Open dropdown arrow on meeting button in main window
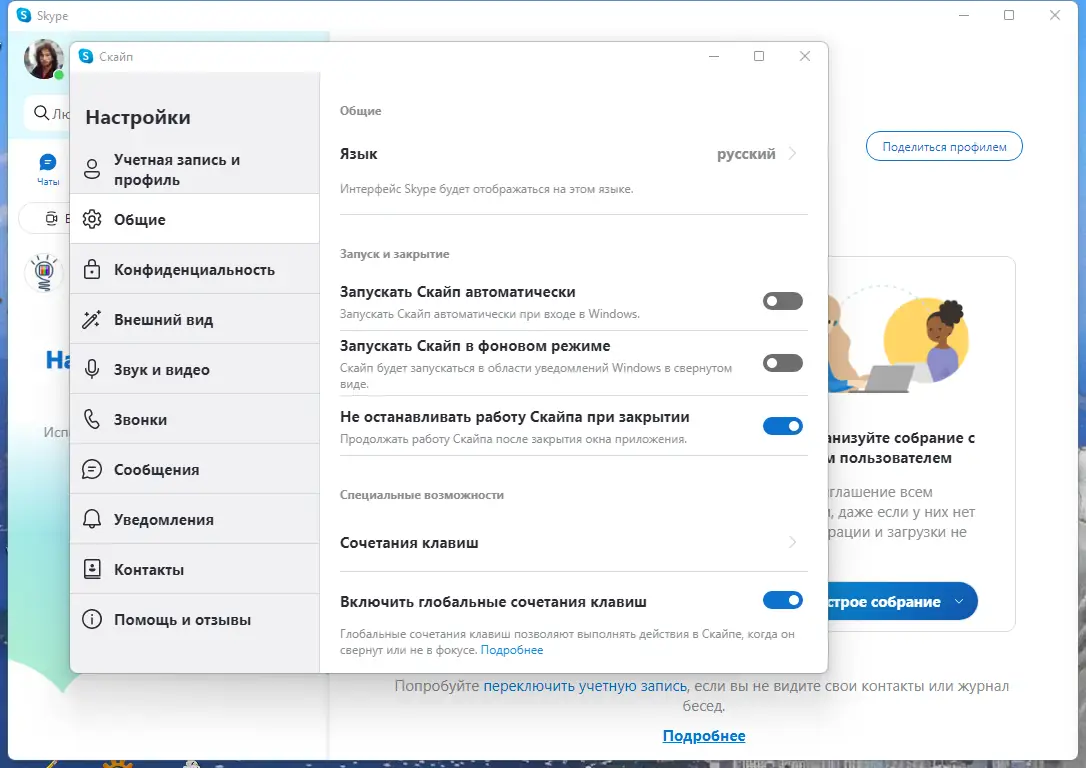 point(959,601)
